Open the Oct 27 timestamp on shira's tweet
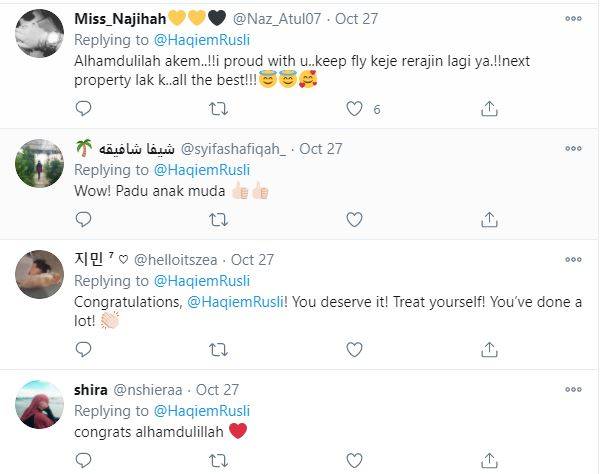601x474 pixels. coord(217,389)
